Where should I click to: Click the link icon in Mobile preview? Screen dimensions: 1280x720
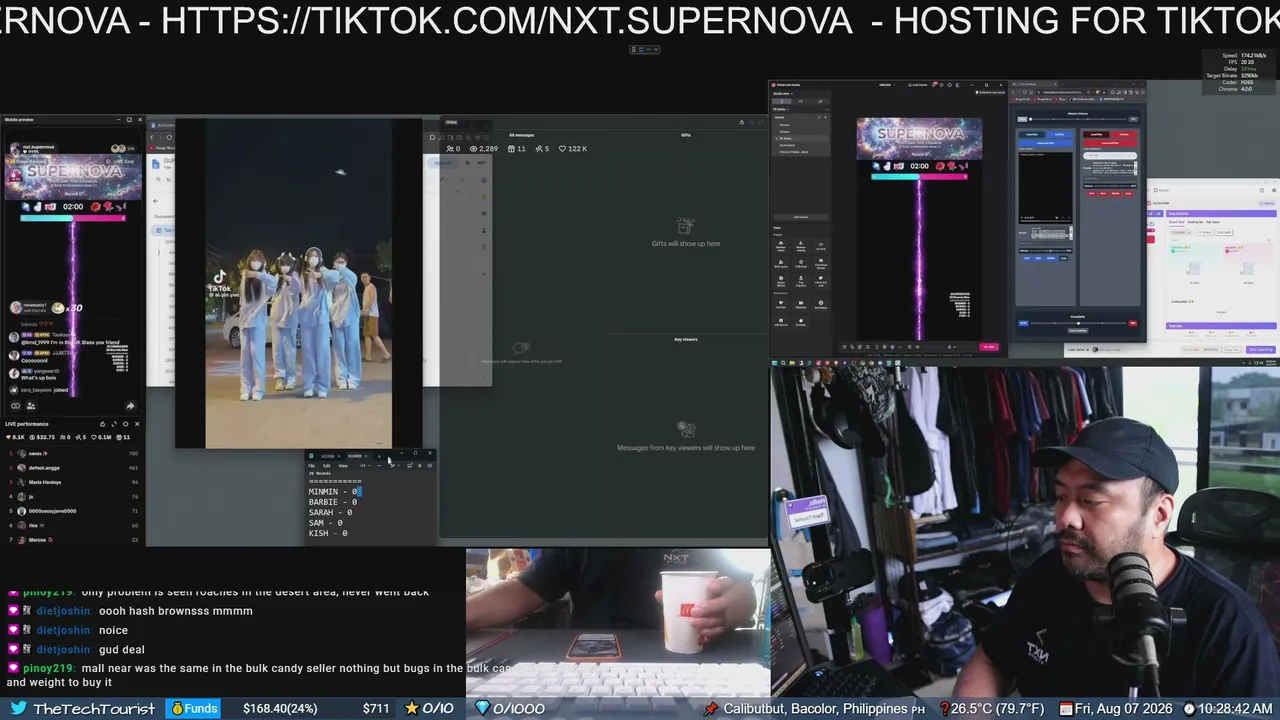15,406
